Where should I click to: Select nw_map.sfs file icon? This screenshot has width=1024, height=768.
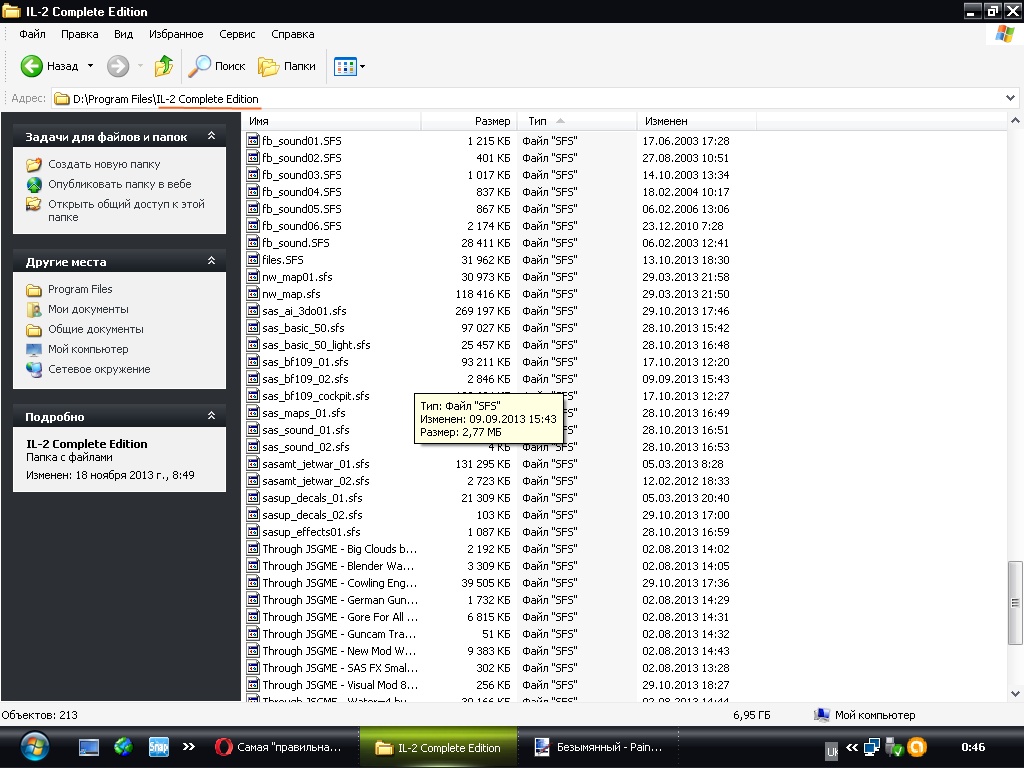pyautogui.click(x=253, y=293)
